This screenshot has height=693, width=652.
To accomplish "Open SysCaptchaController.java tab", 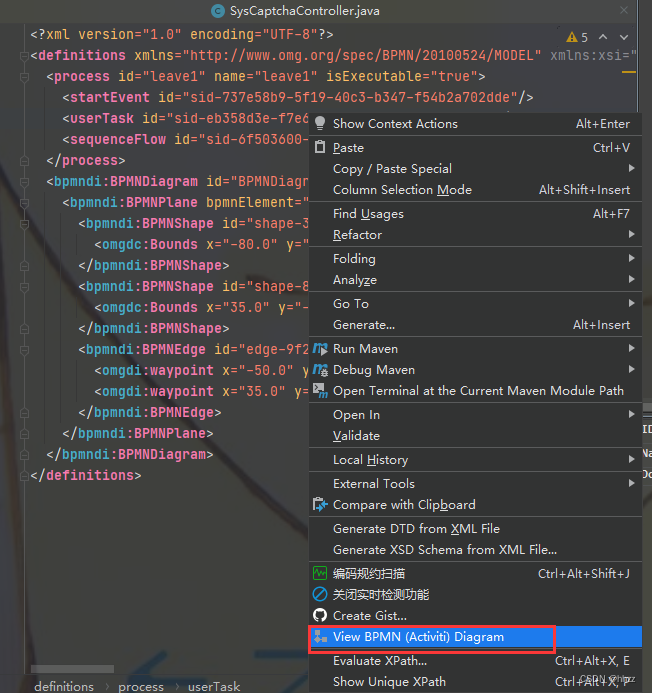I will (x=305, y=11).
